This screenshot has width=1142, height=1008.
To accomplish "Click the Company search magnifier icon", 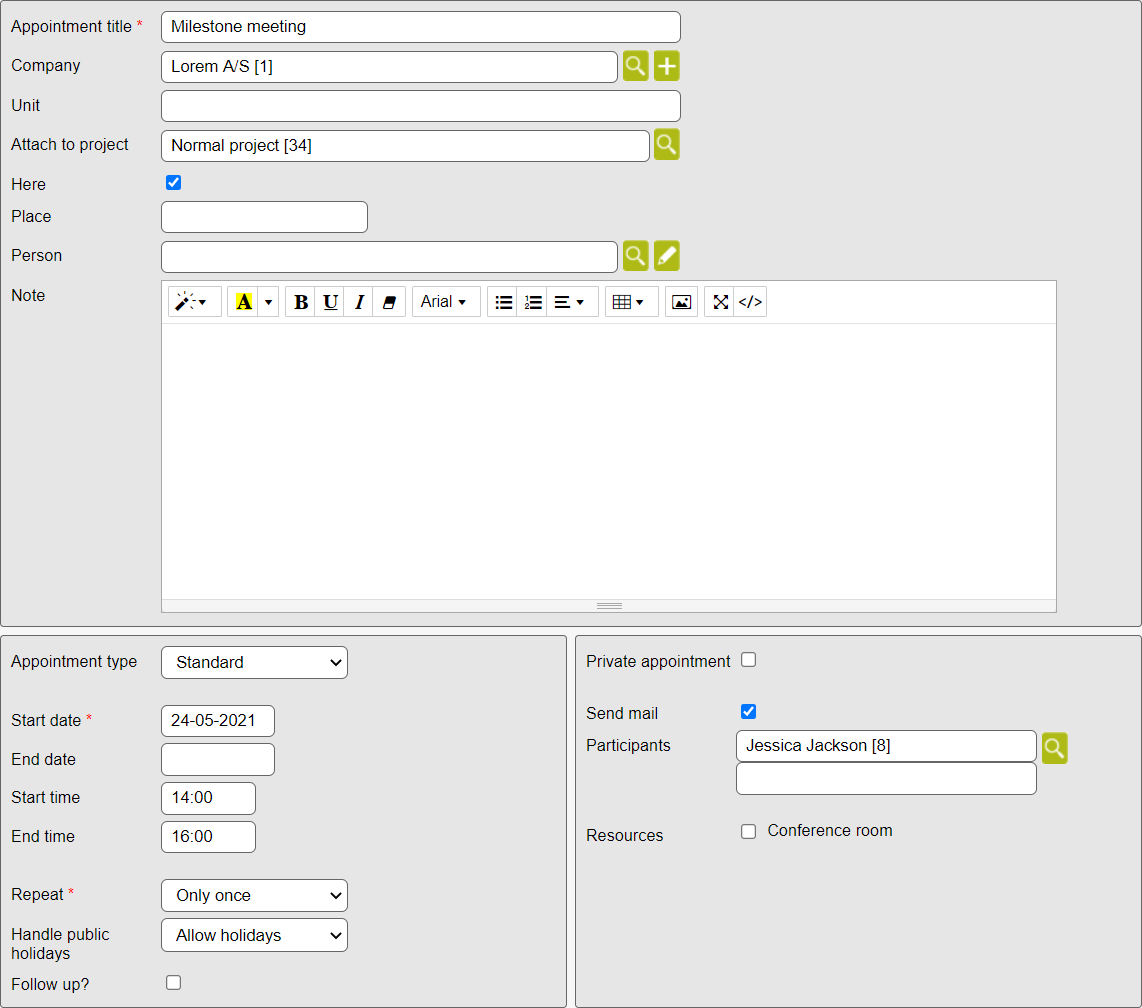I will tap(635, 67).
